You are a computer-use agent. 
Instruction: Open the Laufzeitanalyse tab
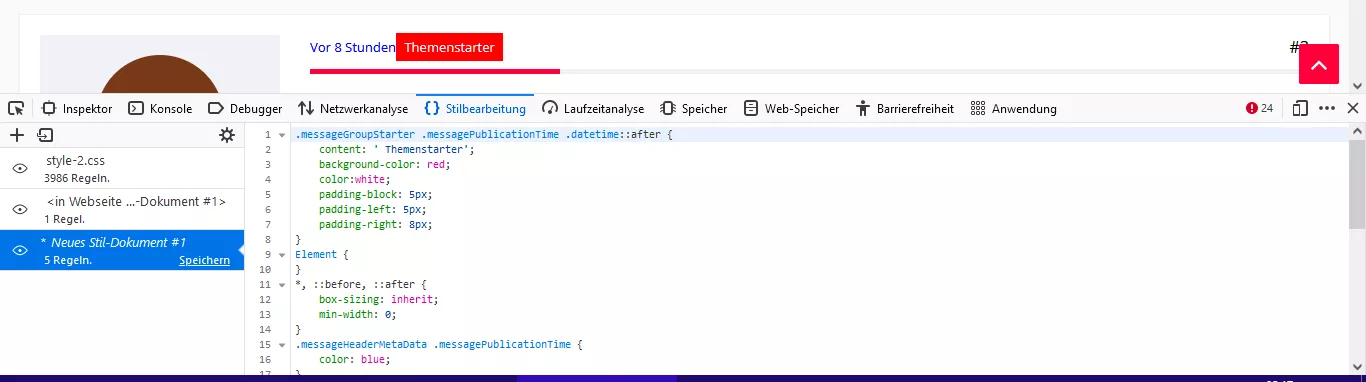point(593,108)
